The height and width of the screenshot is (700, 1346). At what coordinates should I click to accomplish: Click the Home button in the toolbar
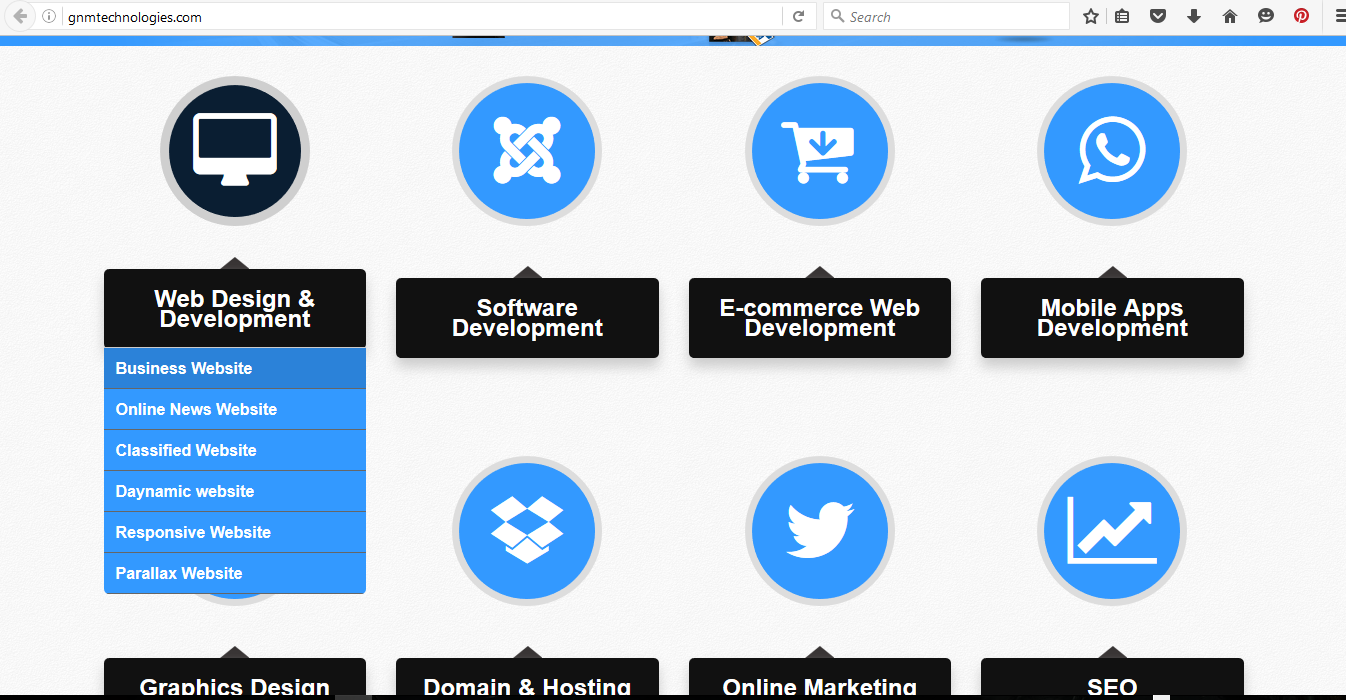tap(1229, 16)
